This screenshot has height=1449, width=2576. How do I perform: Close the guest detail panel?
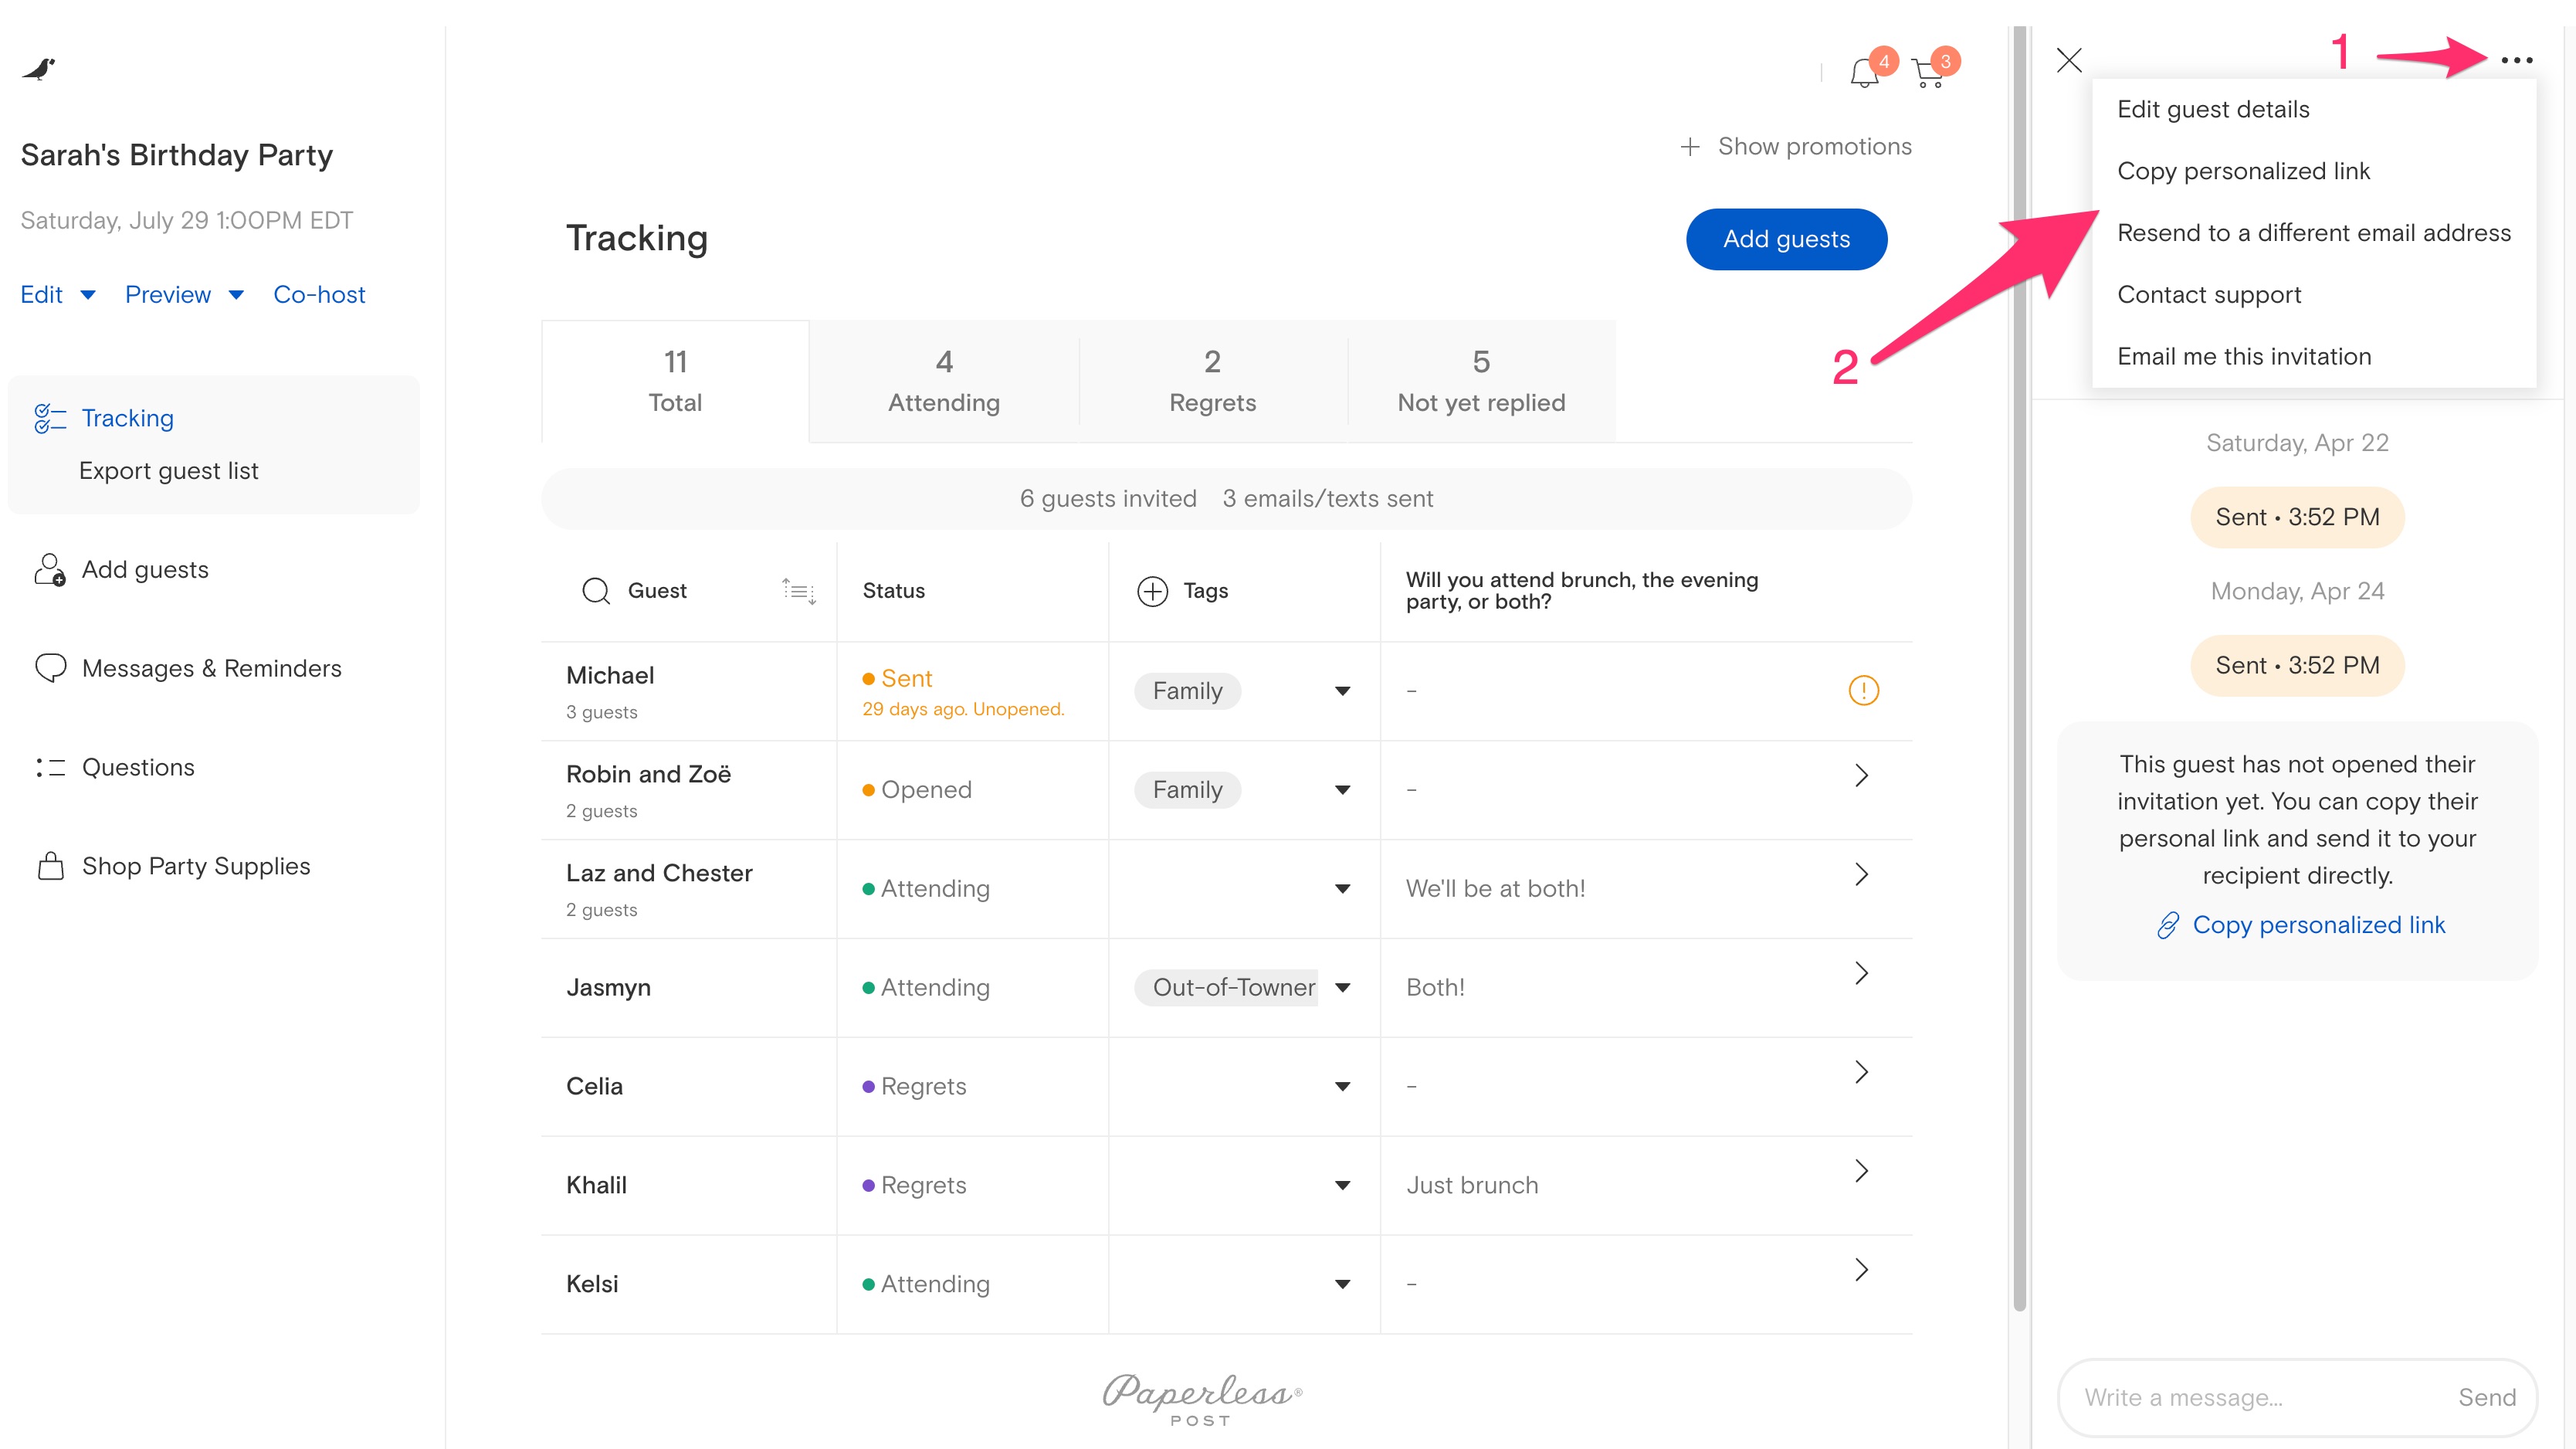[2069, 60]
